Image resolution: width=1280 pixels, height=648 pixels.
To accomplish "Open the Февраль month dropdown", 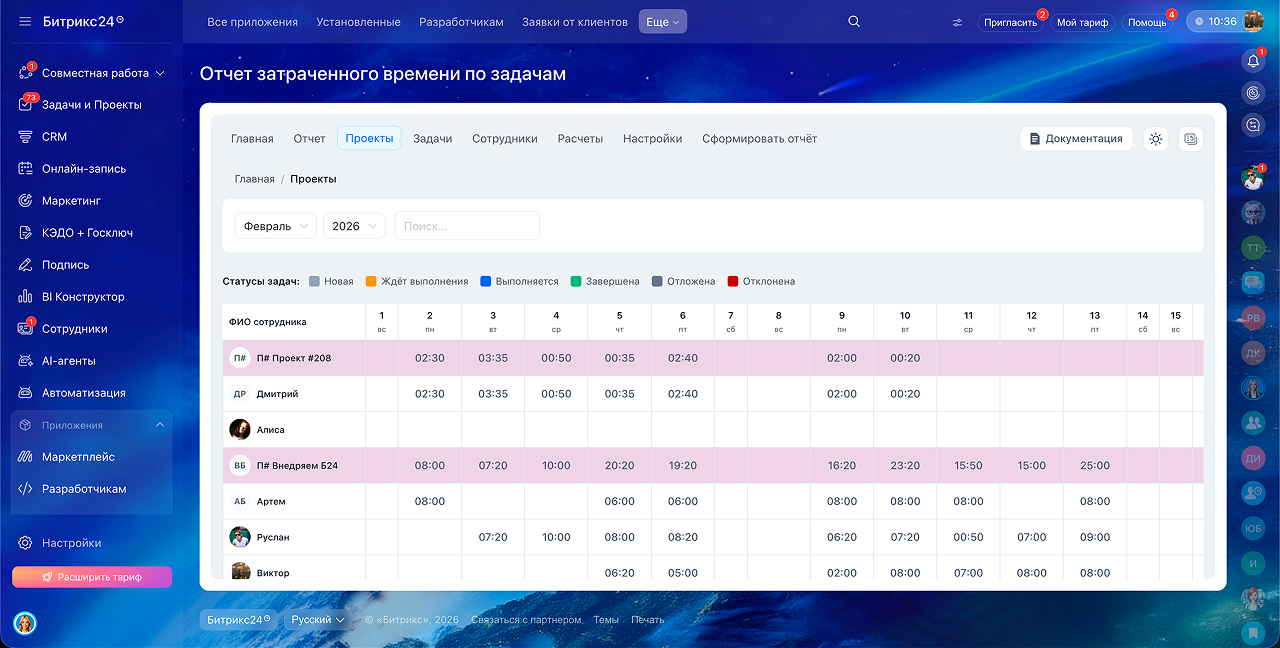I will click(276, 226).
